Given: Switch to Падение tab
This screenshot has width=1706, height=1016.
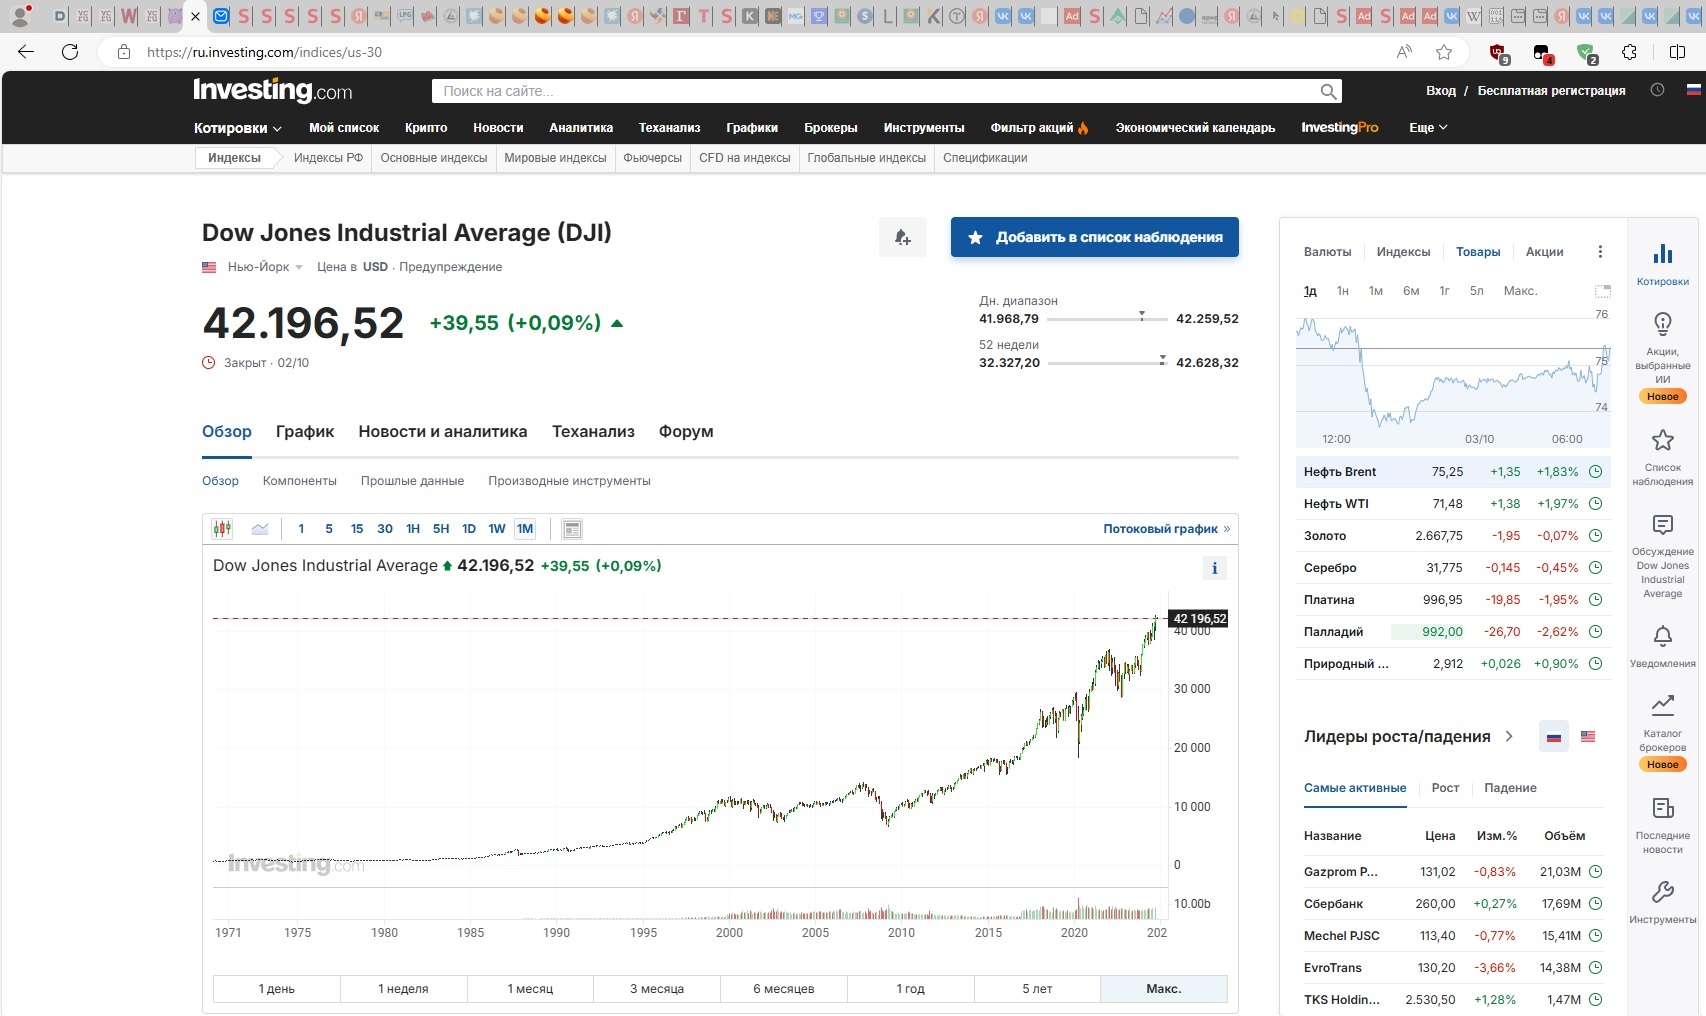Looking at the screenshot, I should pyautogui.click(x=1510, y=788).
